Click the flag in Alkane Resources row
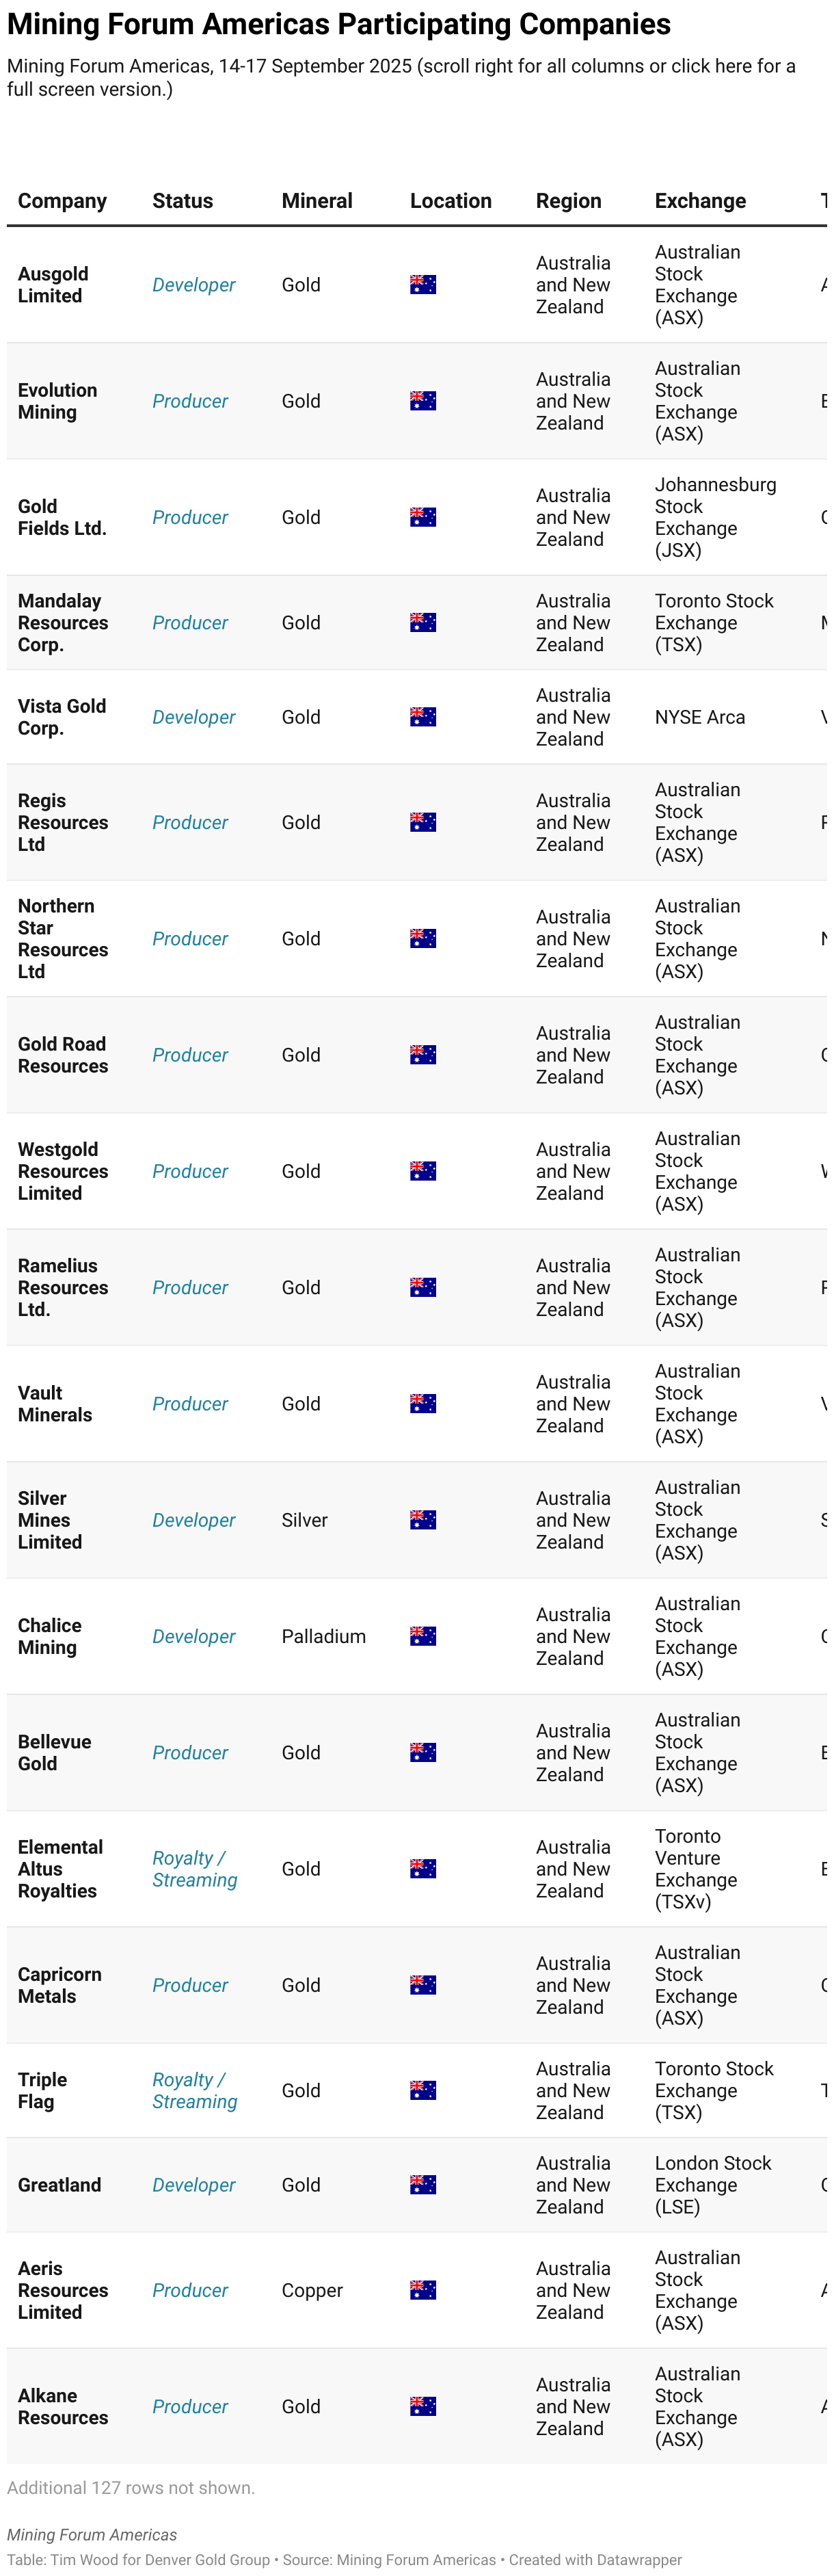Screen dimensions: 834x2576 [422, 2406]
